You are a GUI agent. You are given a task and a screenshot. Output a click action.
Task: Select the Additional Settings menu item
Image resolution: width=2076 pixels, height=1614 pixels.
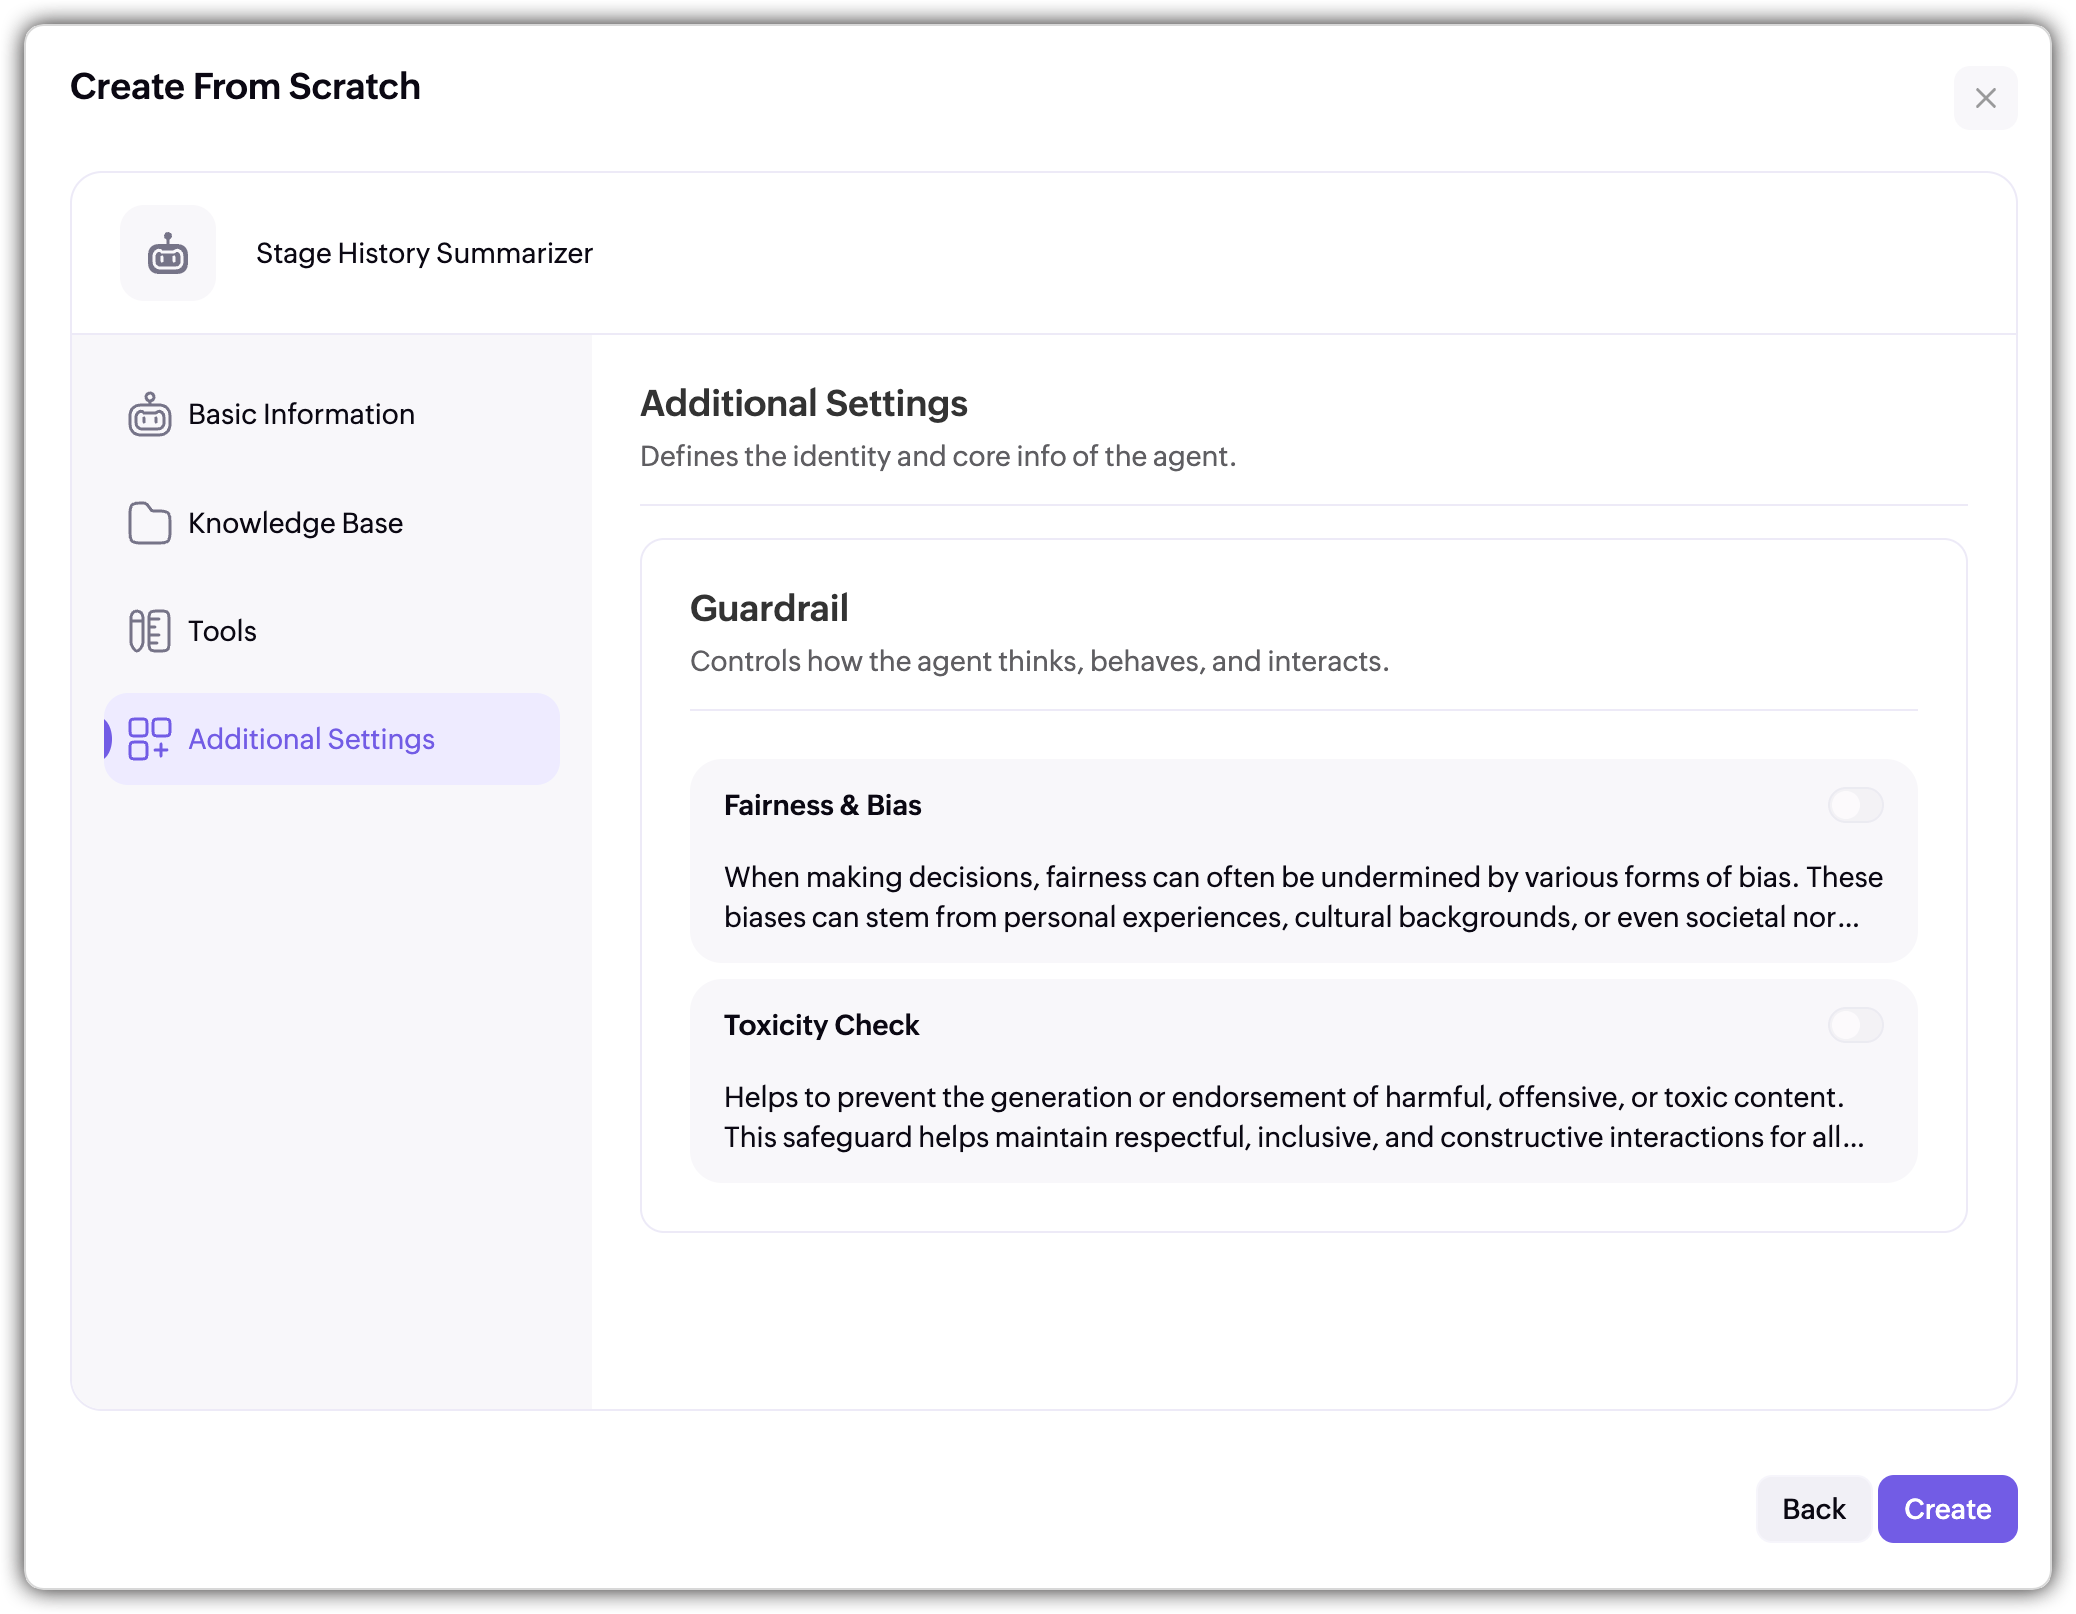pyautogui.click(x=311, y=739)
